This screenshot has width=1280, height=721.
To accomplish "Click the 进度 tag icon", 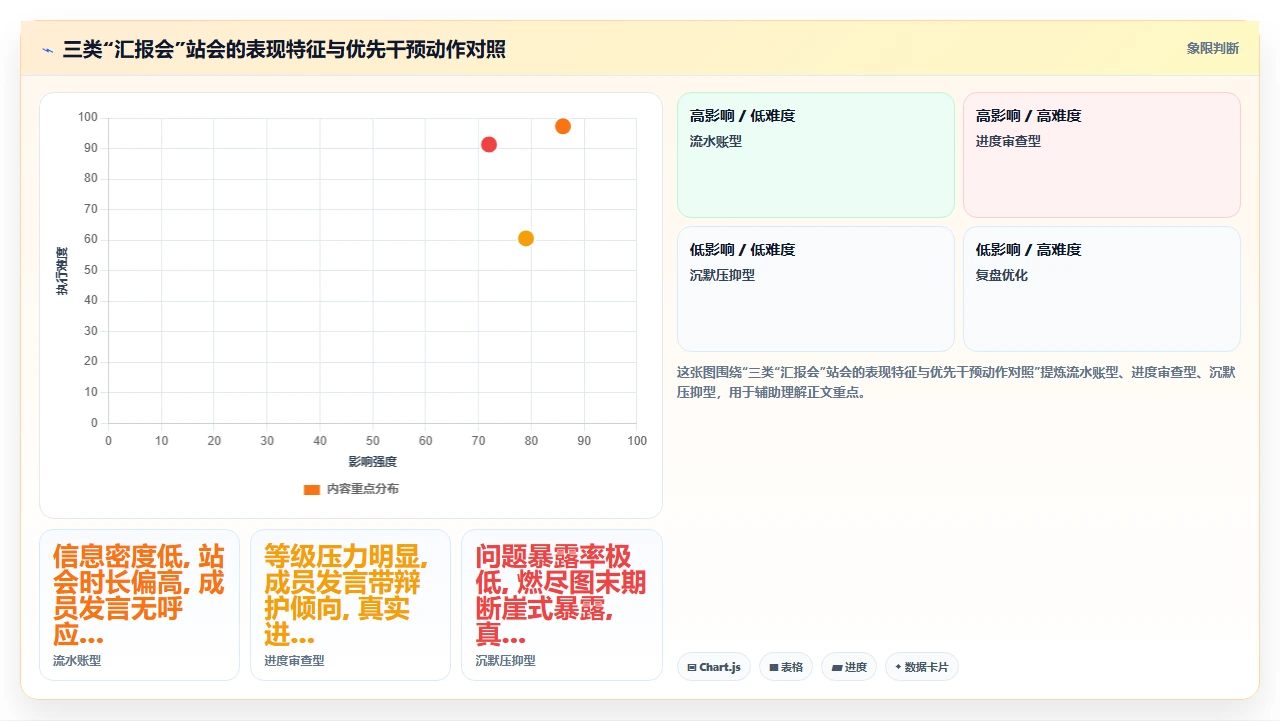I will [836, 667].
